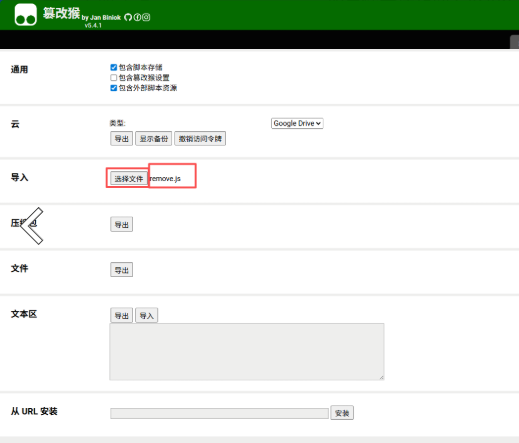The width and height of the screenshot is (519, 443).
Task: Click 撤销访问令牌 button
Action: 200,139
